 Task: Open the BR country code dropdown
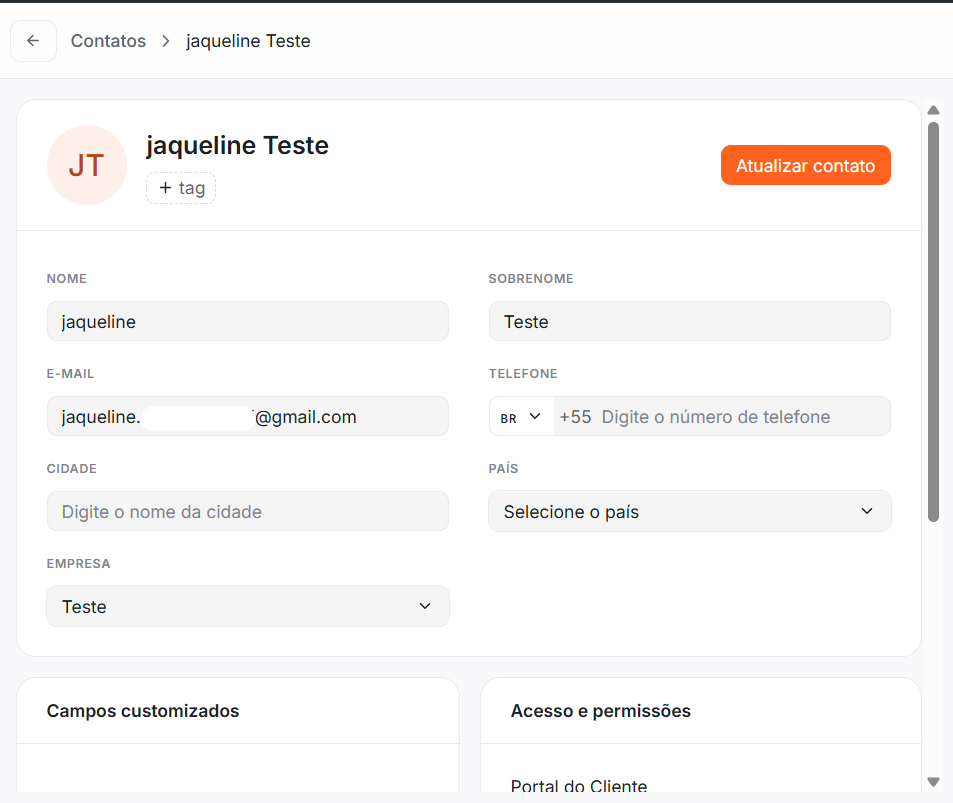click(x=521, y=416)
